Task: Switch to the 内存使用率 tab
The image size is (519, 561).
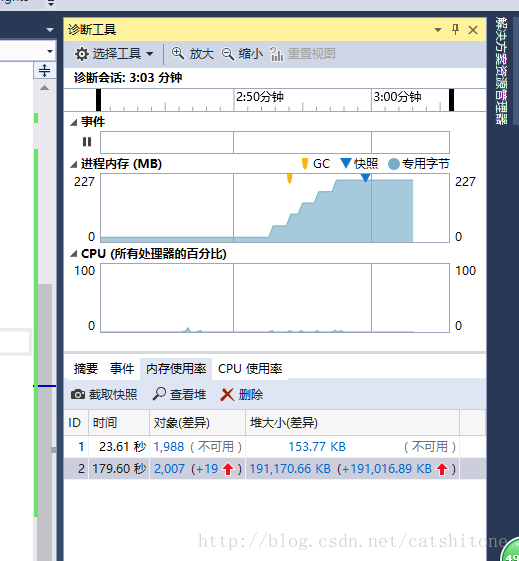Action: click(176, 369)
